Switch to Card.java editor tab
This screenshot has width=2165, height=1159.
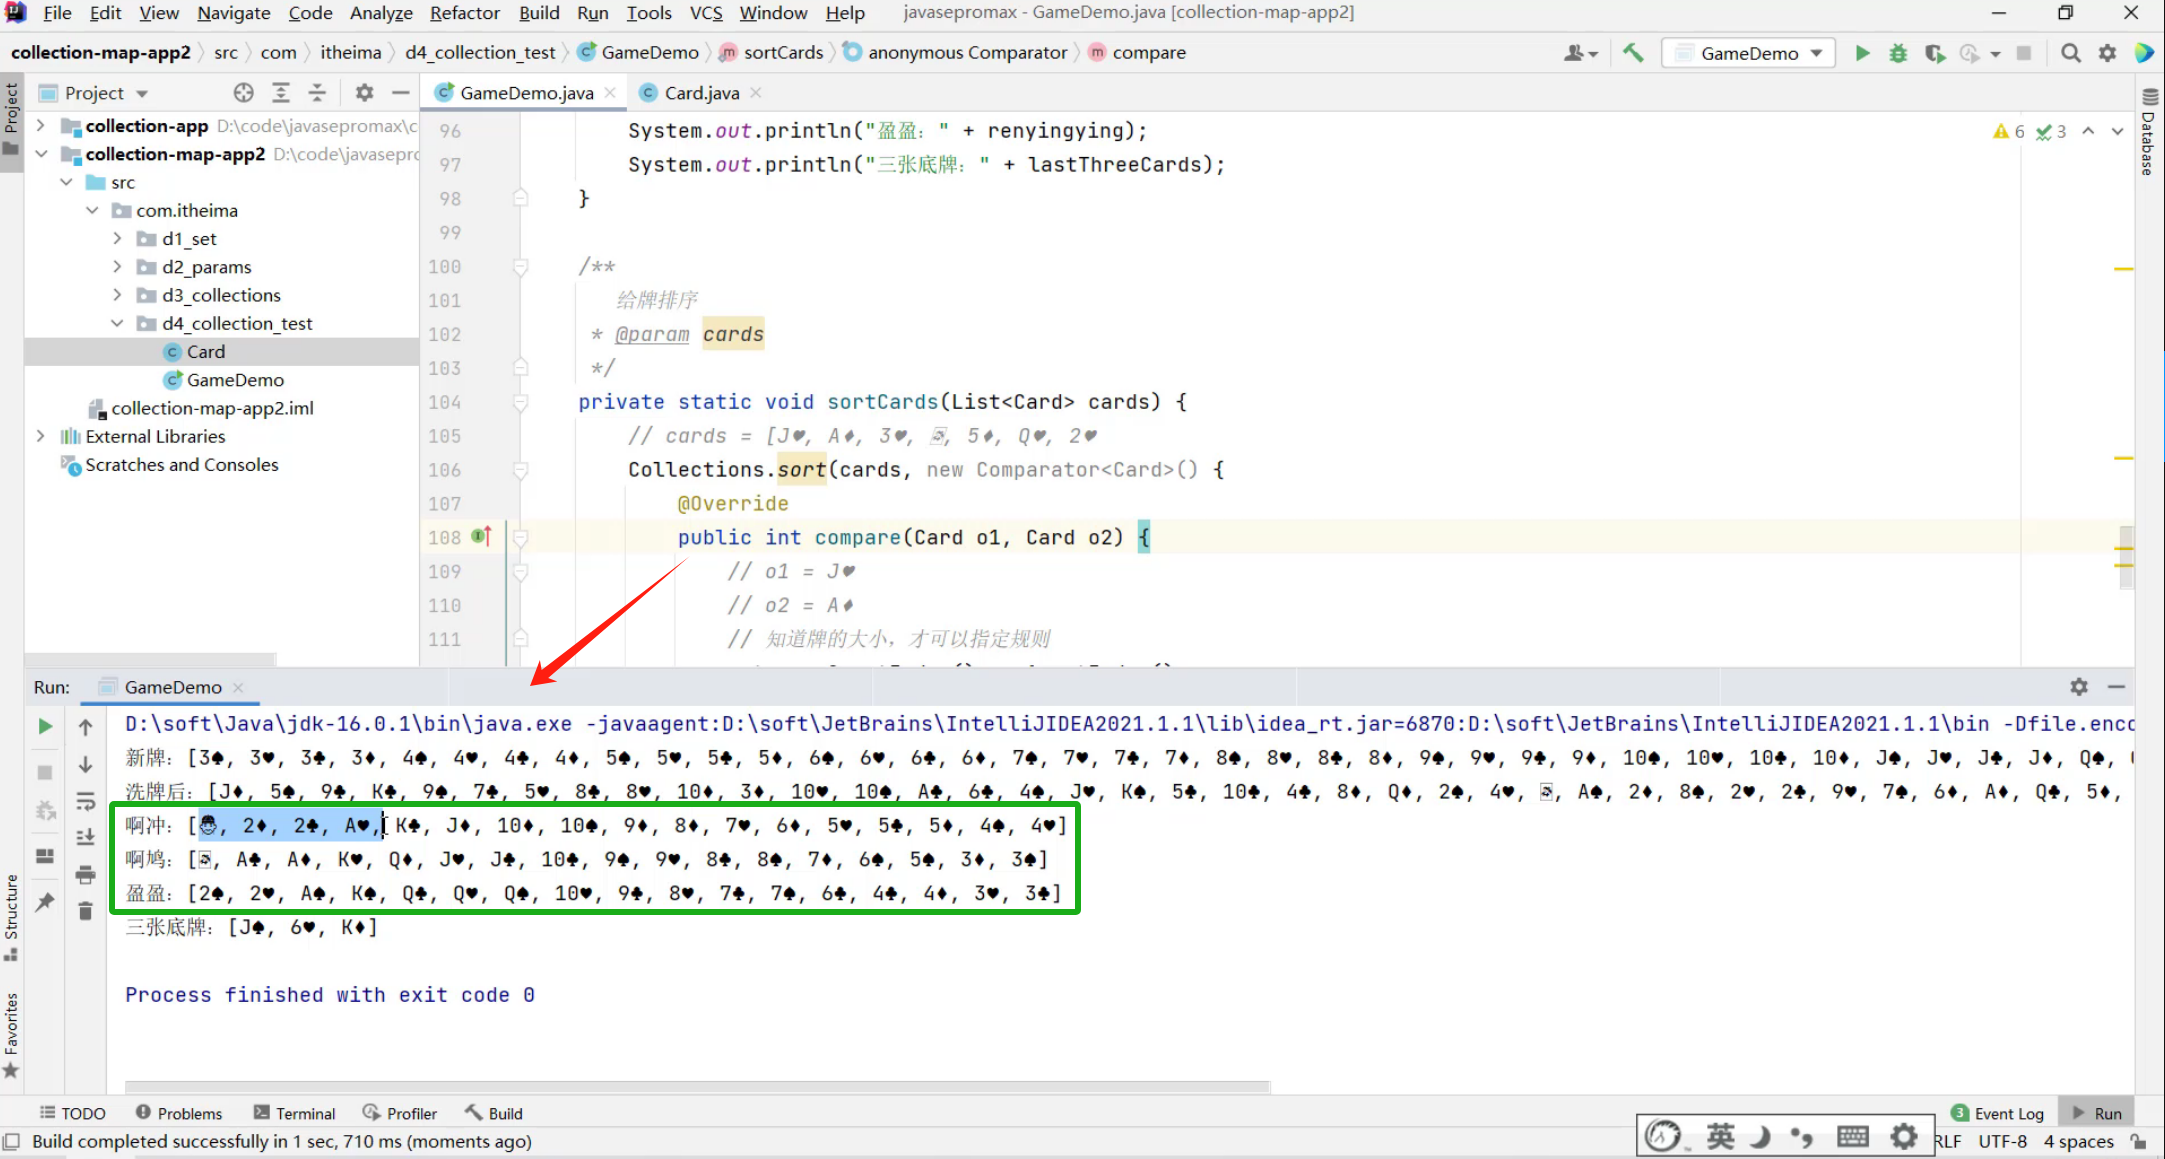tap(701, 93)
